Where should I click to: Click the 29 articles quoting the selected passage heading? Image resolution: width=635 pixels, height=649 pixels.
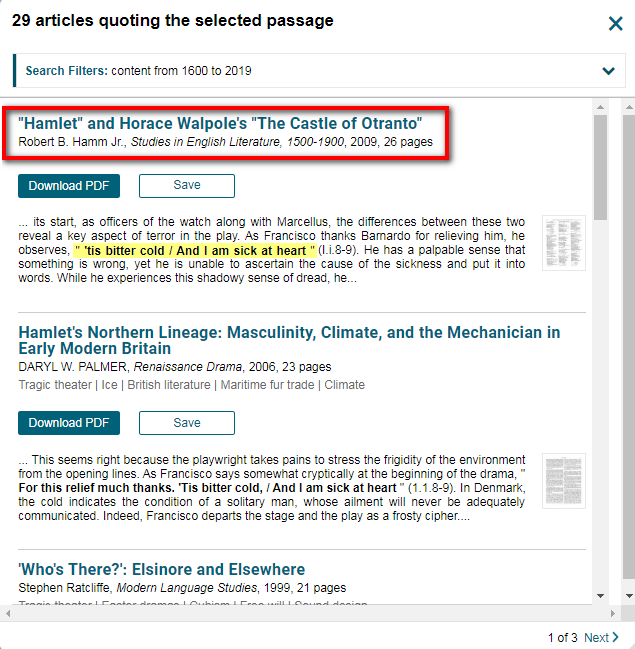coord(173,20)
